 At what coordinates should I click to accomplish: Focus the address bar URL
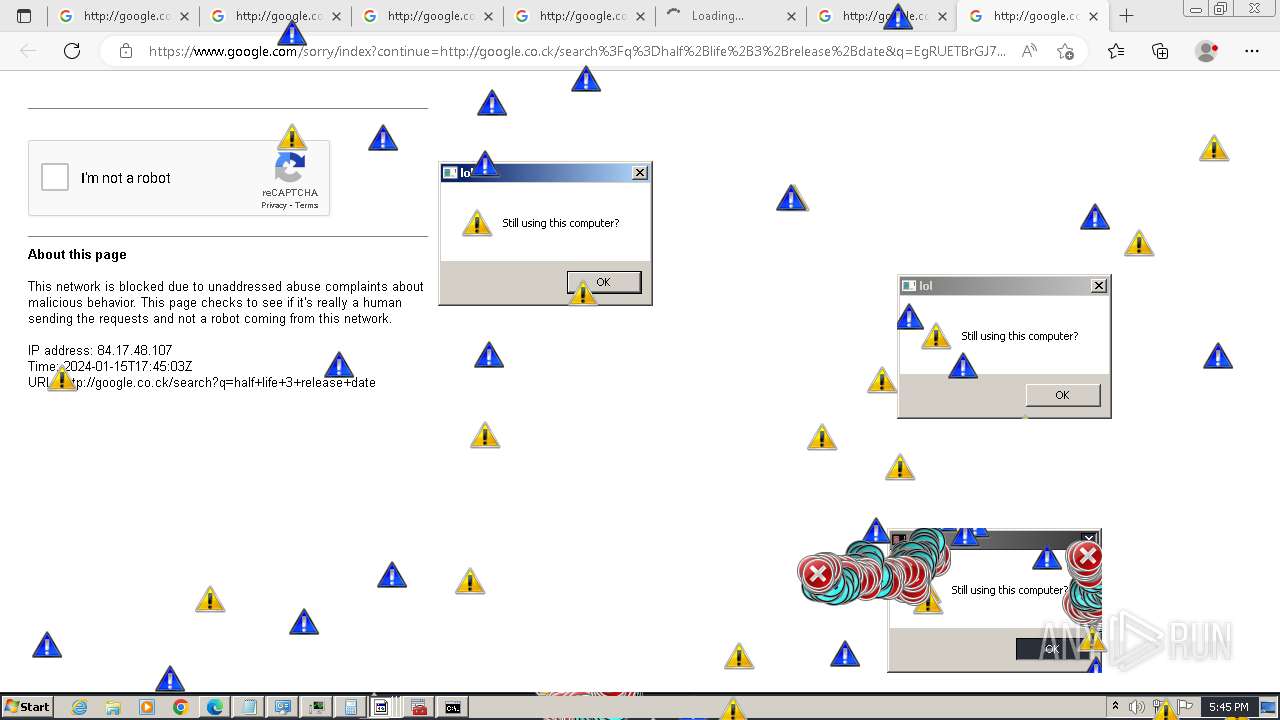tap(577, 51)
